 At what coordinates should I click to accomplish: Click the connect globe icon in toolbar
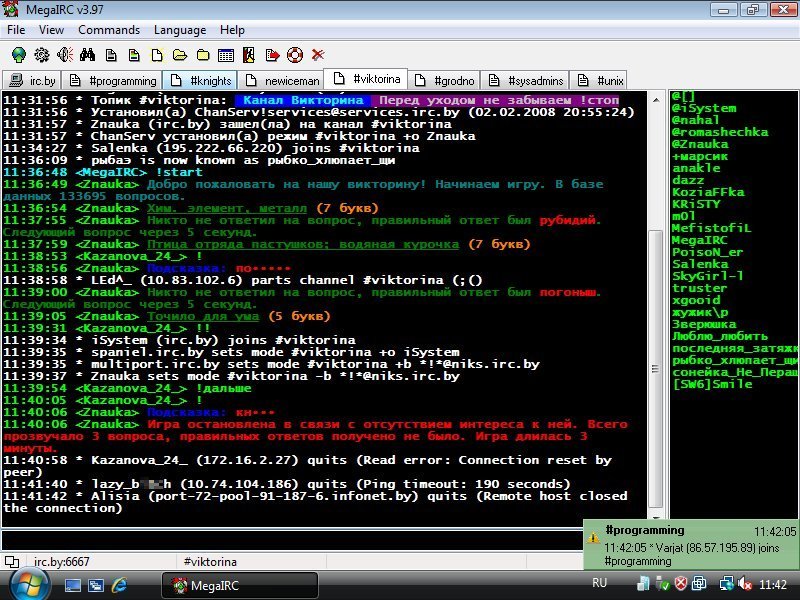pos(18,55)
